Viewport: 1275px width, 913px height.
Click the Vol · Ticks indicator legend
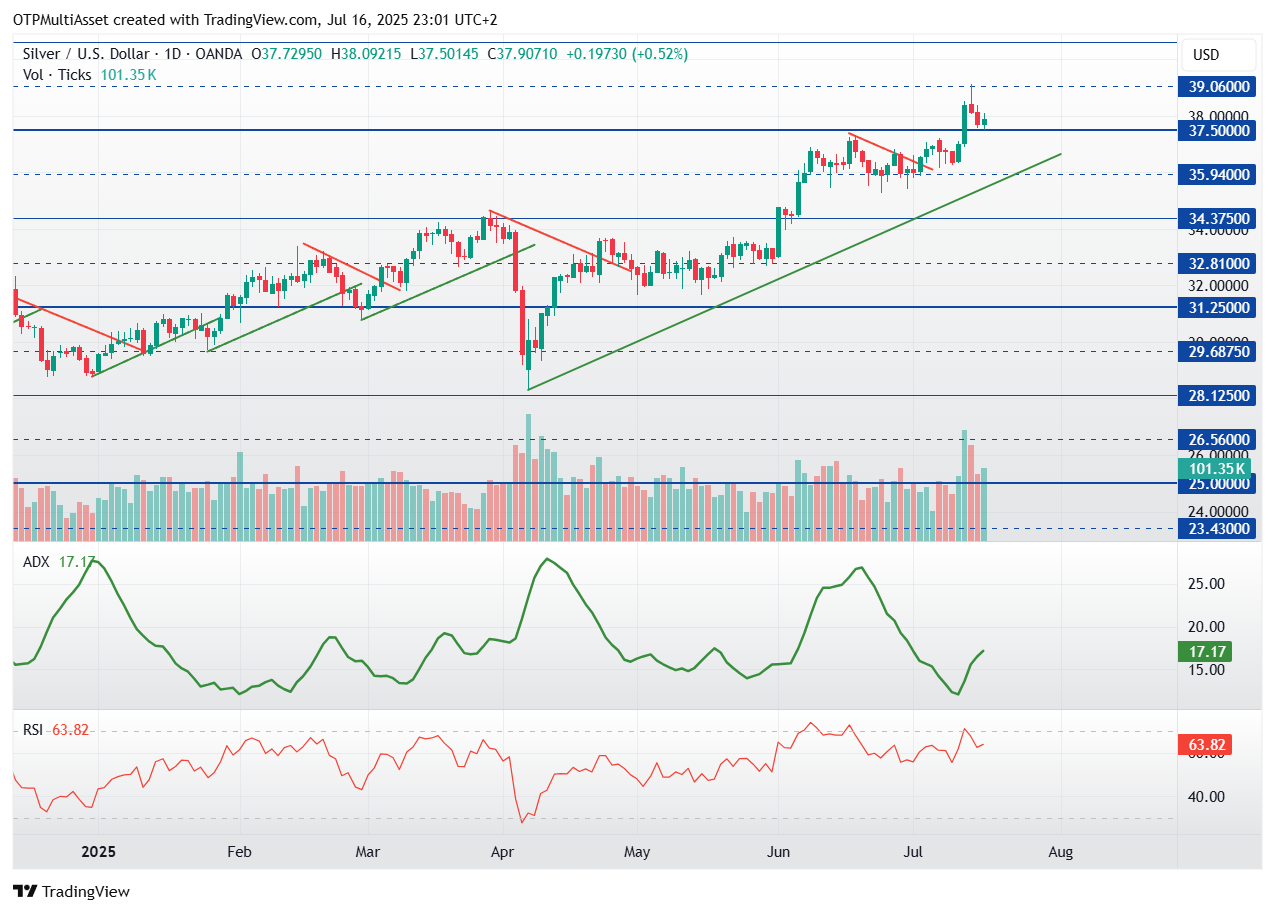point(57,74)
